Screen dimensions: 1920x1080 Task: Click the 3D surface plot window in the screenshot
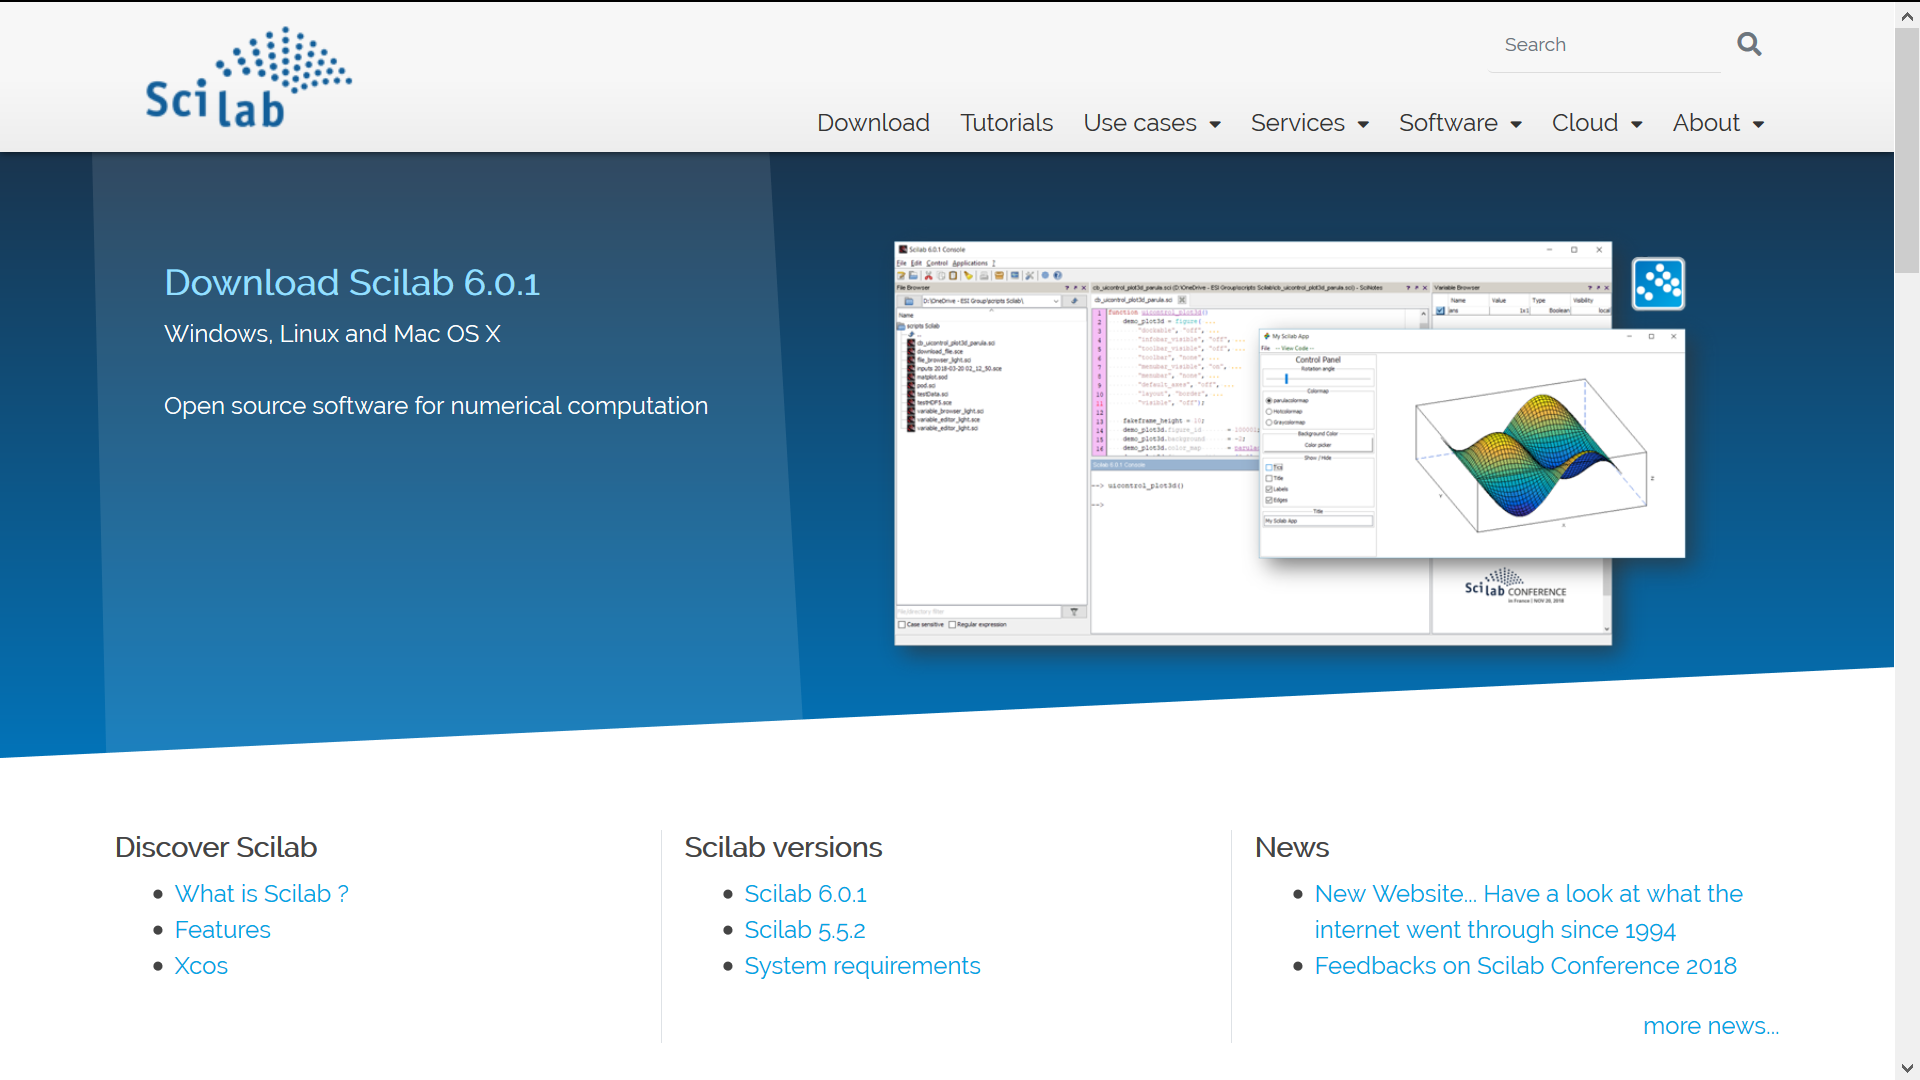point(1472,443)
